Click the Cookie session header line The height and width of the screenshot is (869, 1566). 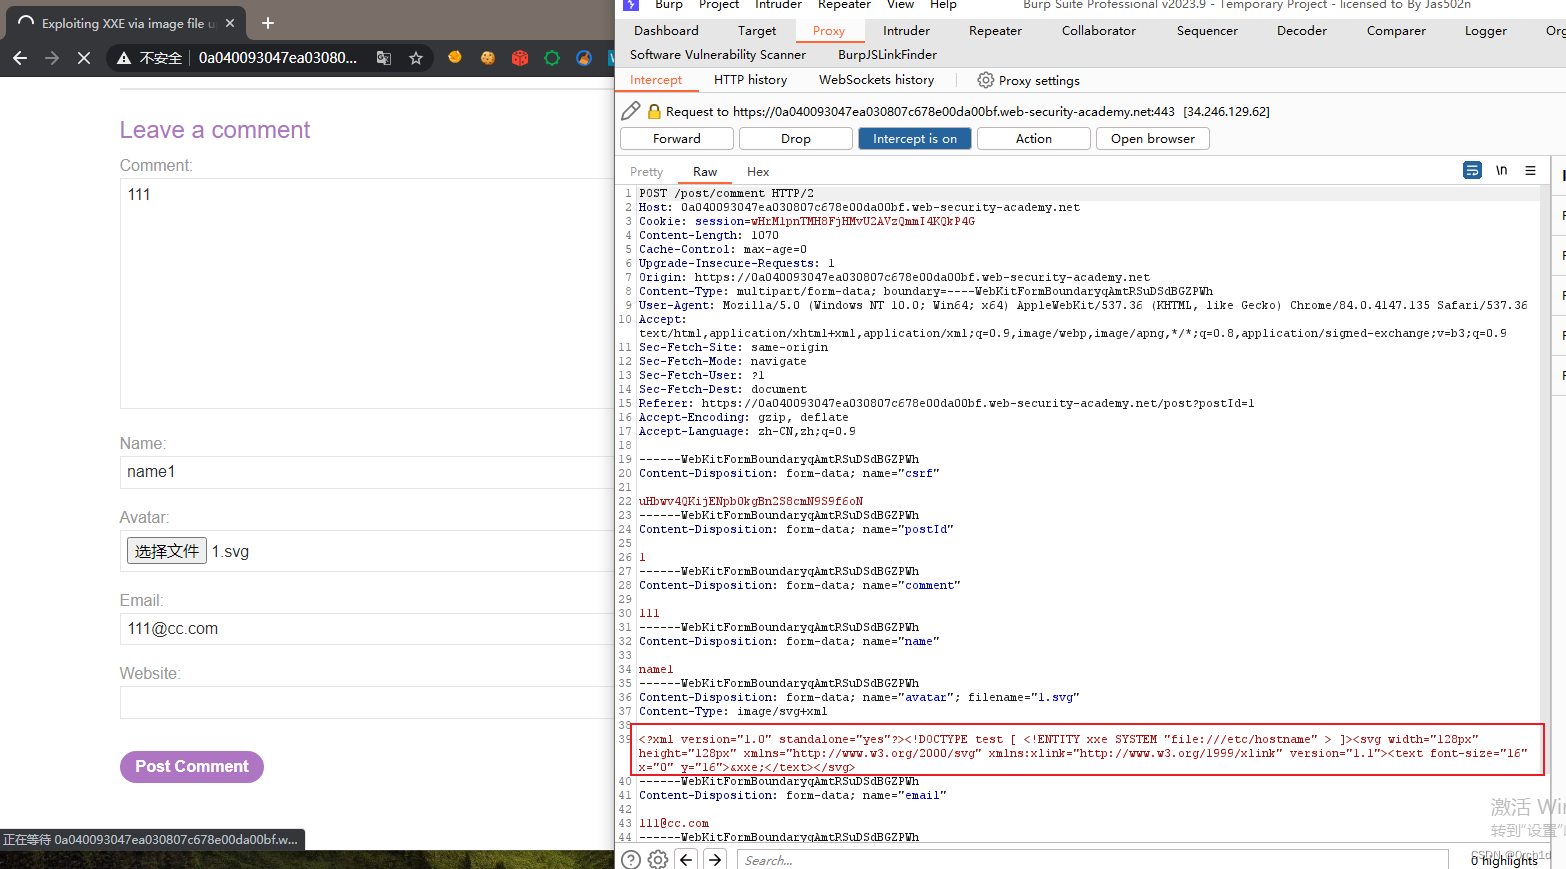[x=806, y=222]
